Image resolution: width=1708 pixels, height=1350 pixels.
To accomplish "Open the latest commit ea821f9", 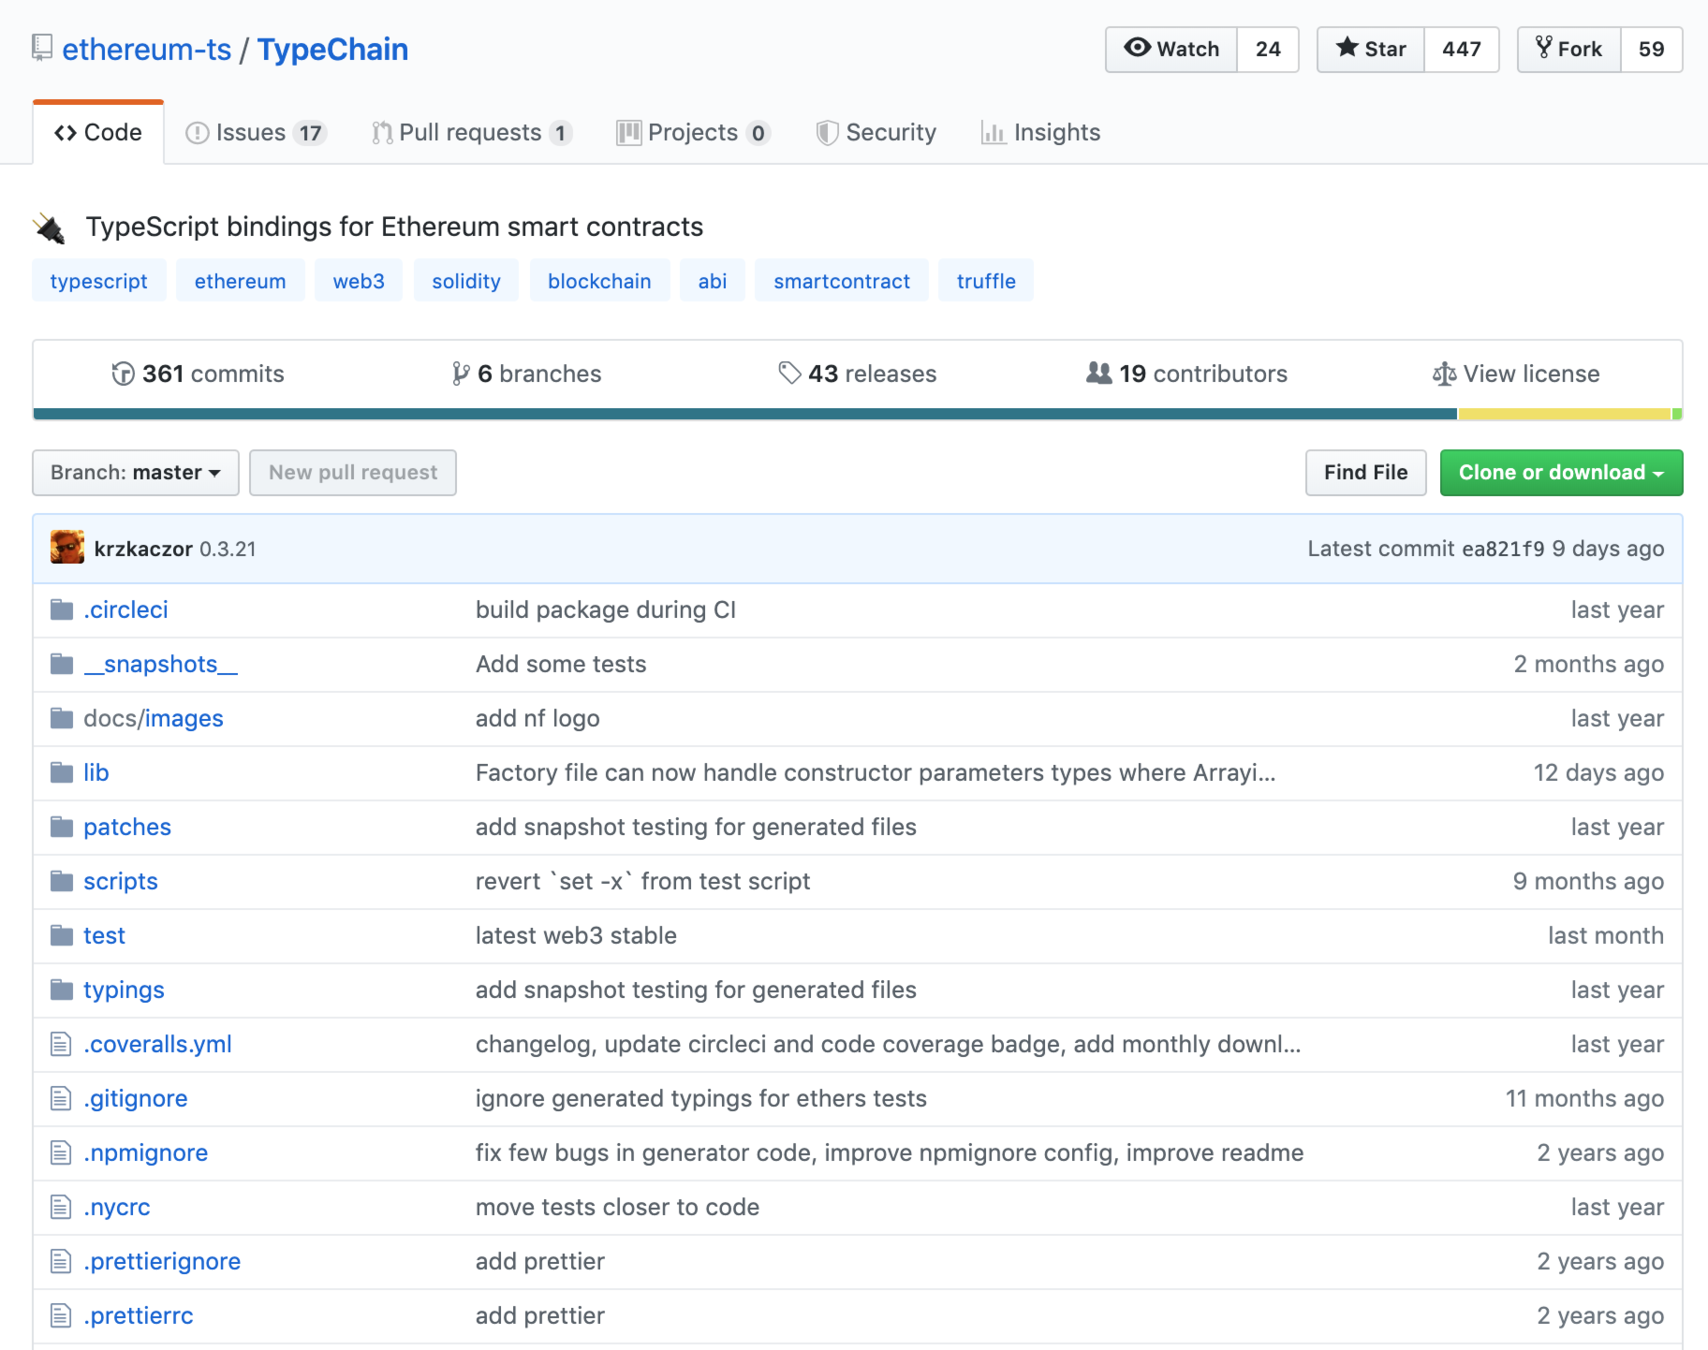I will tap(1503, 549).
